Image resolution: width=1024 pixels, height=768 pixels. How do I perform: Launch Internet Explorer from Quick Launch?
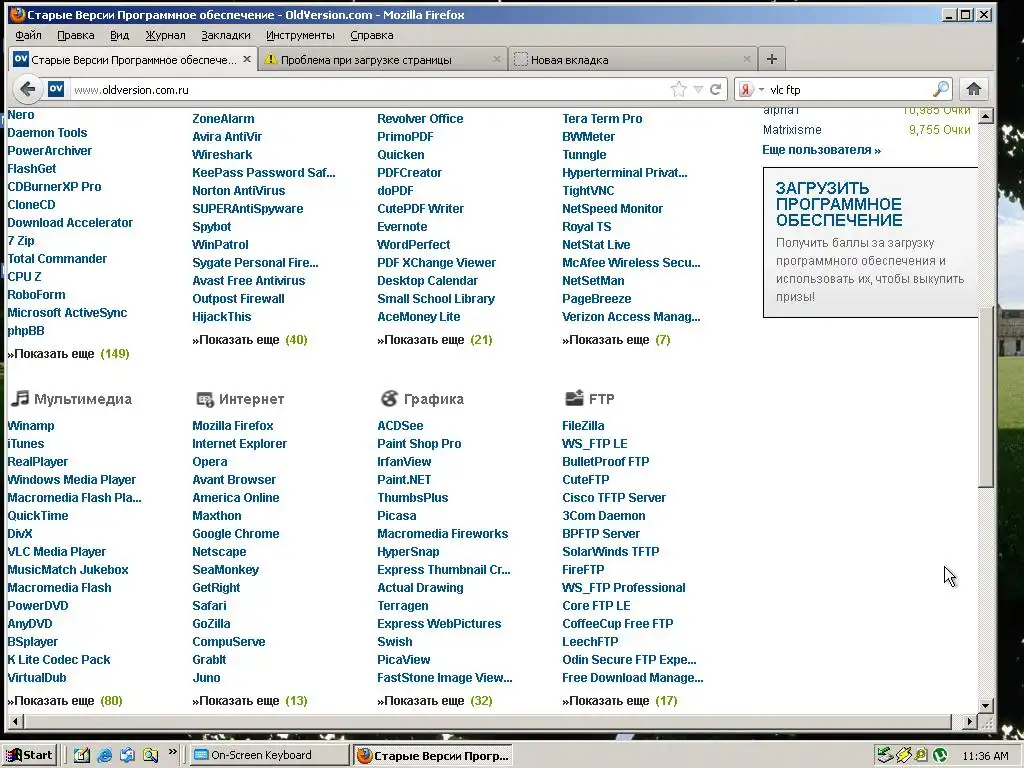point(104,756)
